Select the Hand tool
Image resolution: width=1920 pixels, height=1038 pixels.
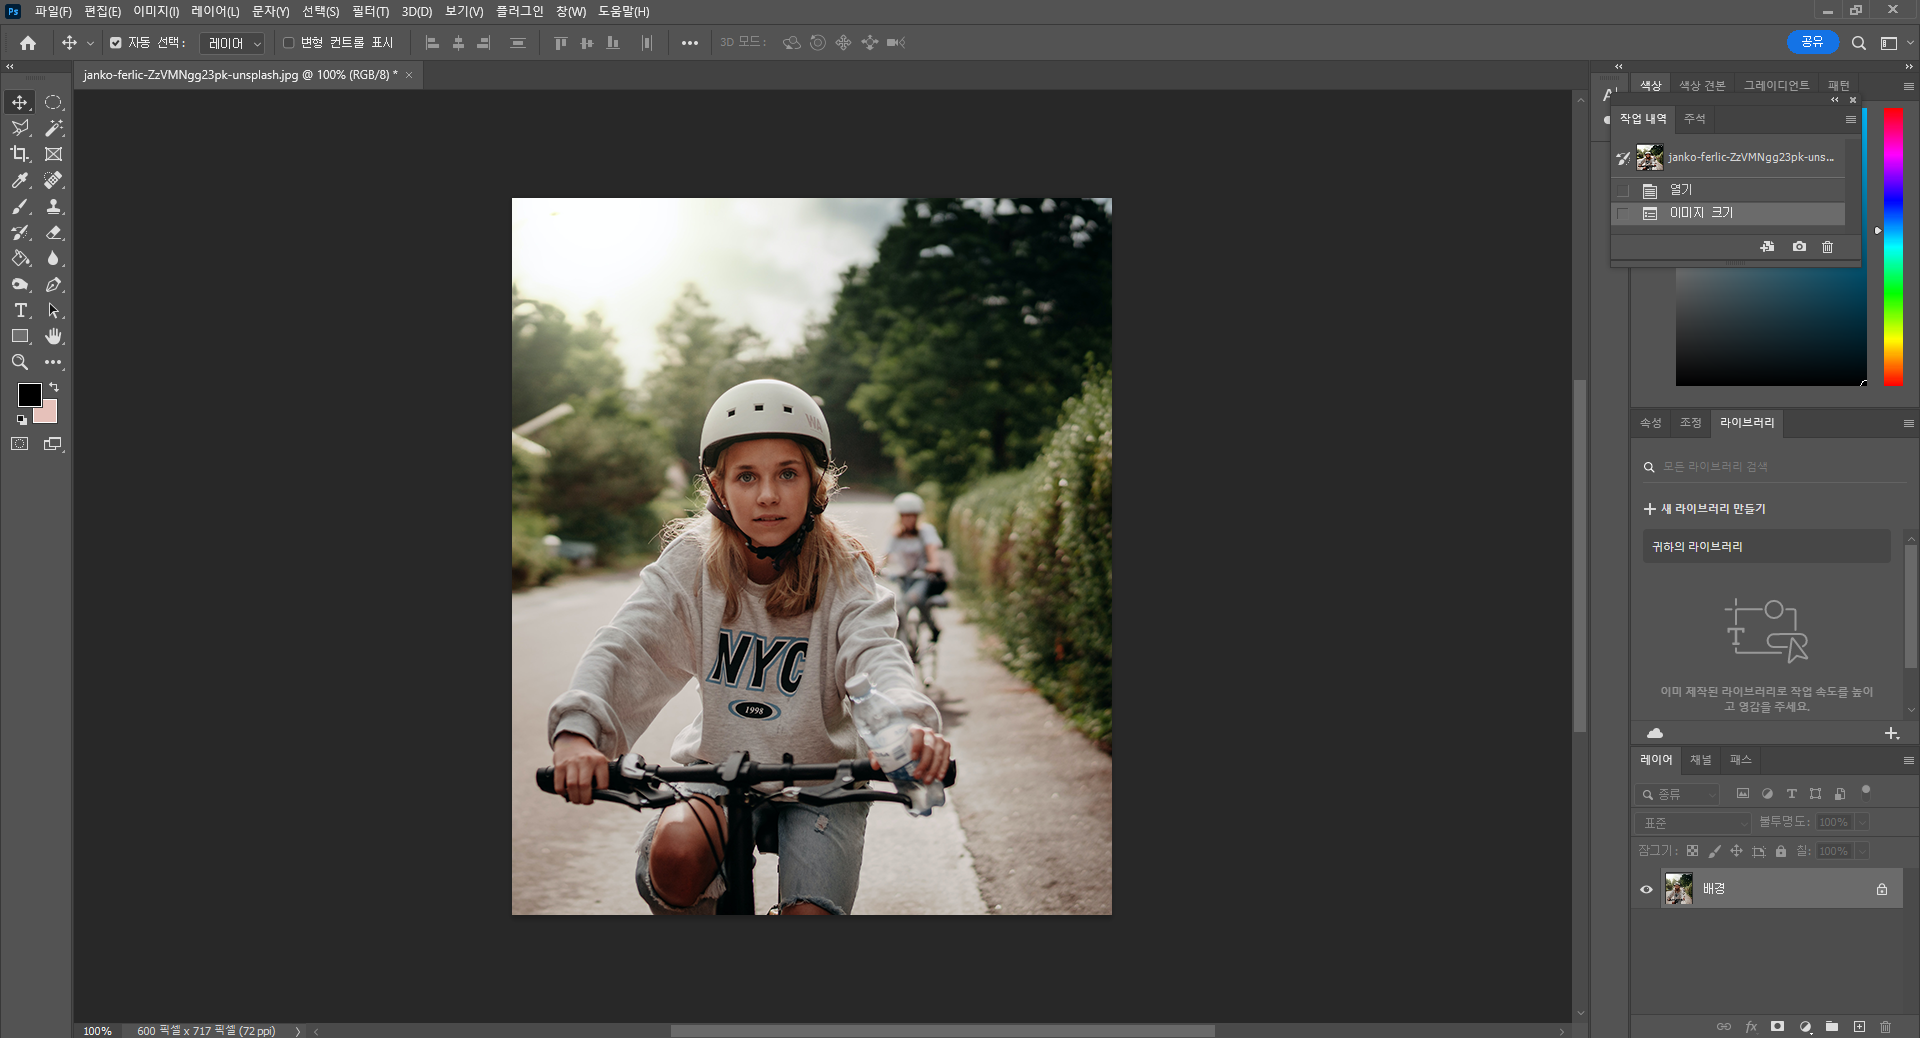pos(54,336)
